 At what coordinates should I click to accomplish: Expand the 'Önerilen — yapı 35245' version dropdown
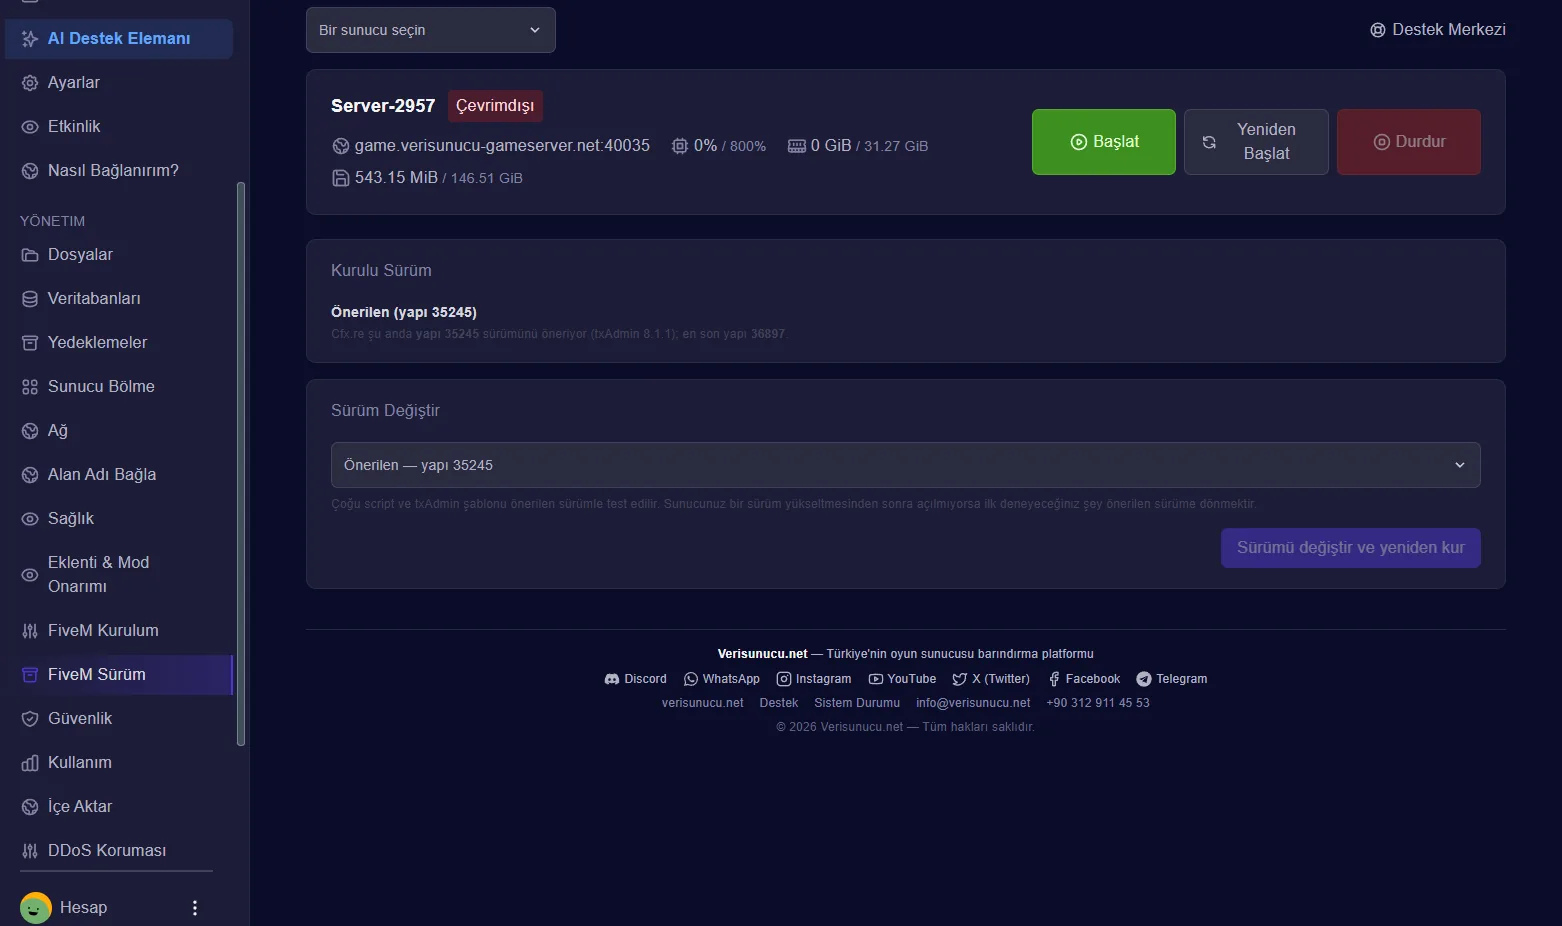coord(906,465)
